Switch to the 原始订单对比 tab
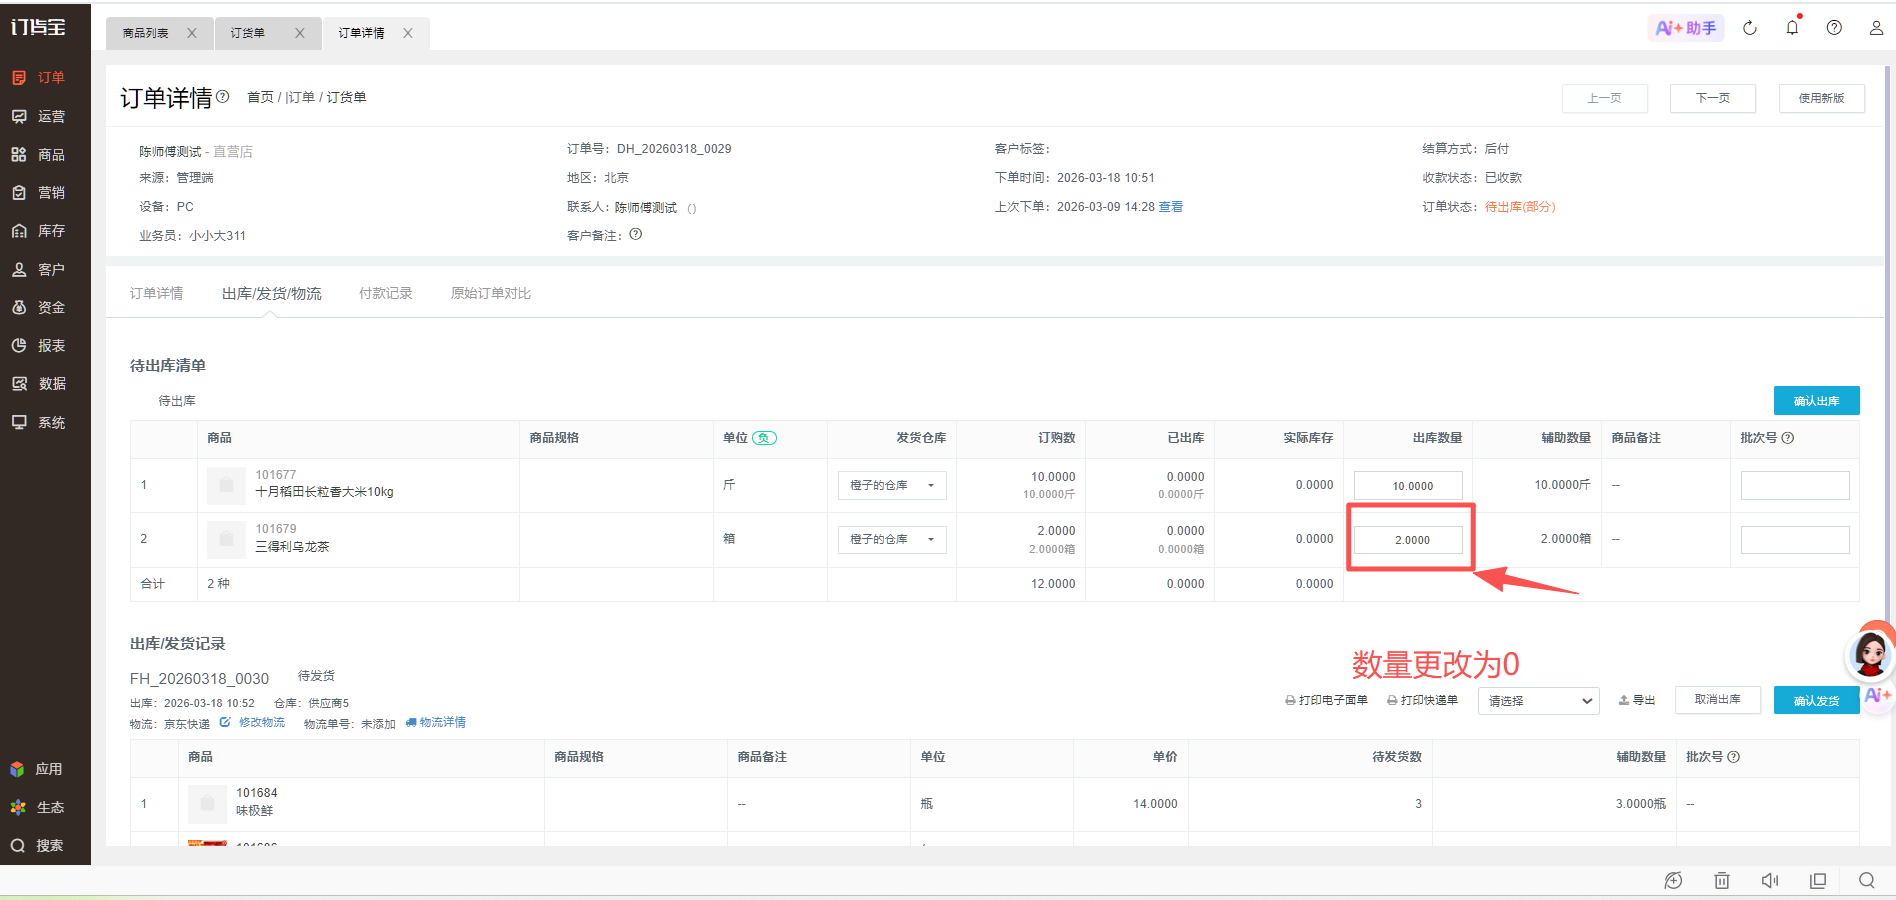1896x900 pixels. coord(491,293)
